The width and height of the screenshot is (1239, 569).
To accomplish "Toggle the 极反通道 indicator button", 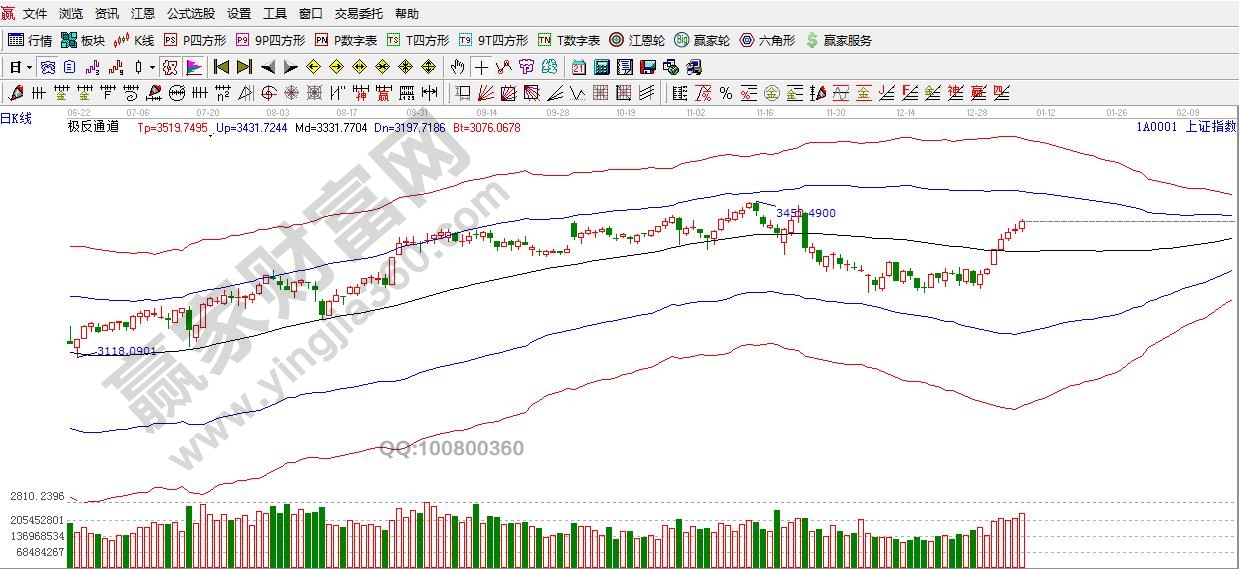I will click(92, 127).
